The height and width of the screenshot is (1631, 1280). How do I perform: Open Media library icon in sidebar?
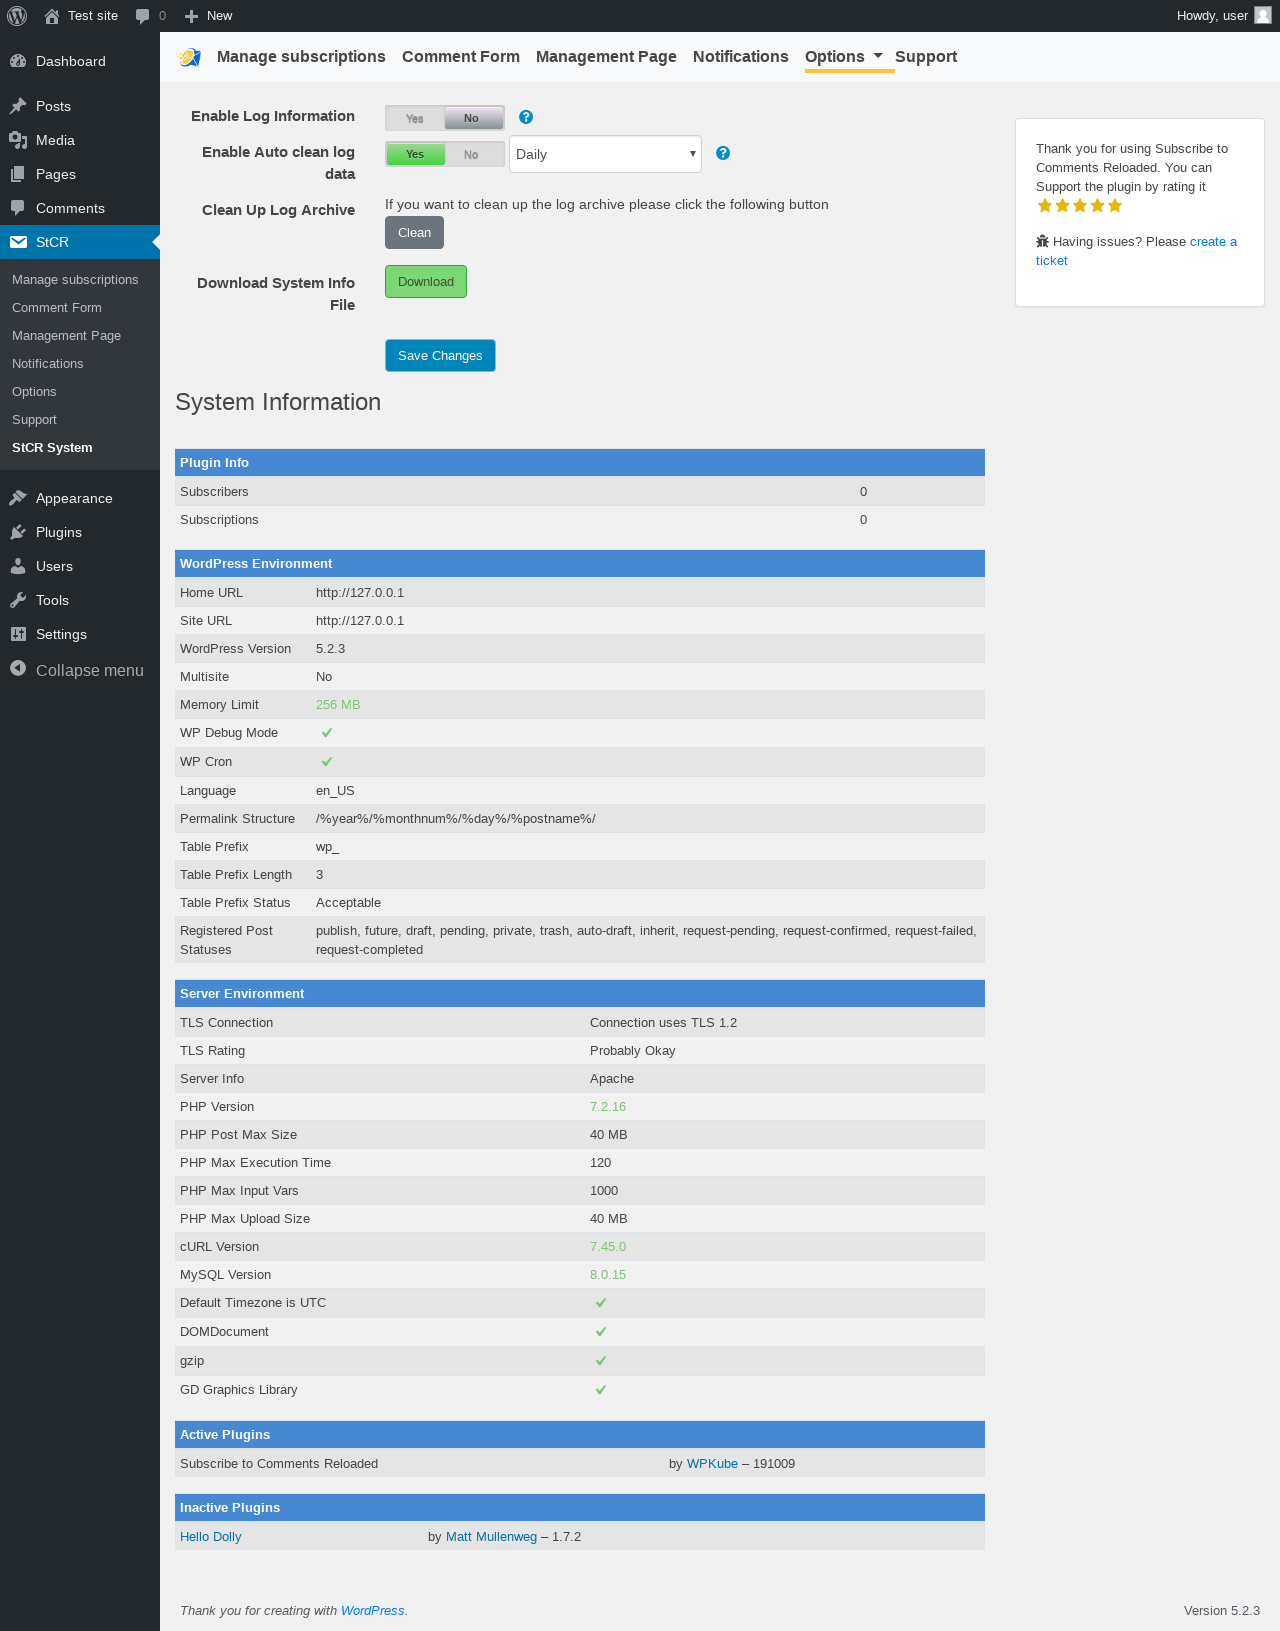18,140
